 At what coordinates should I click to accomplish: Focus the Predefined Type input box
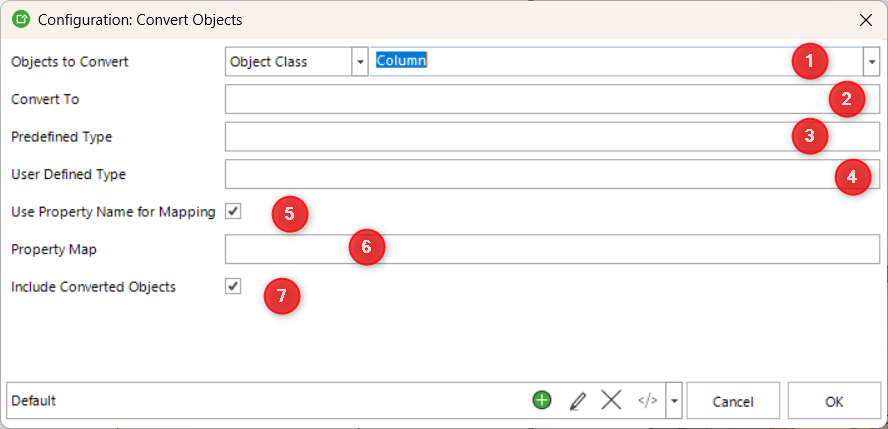point(500,137)
